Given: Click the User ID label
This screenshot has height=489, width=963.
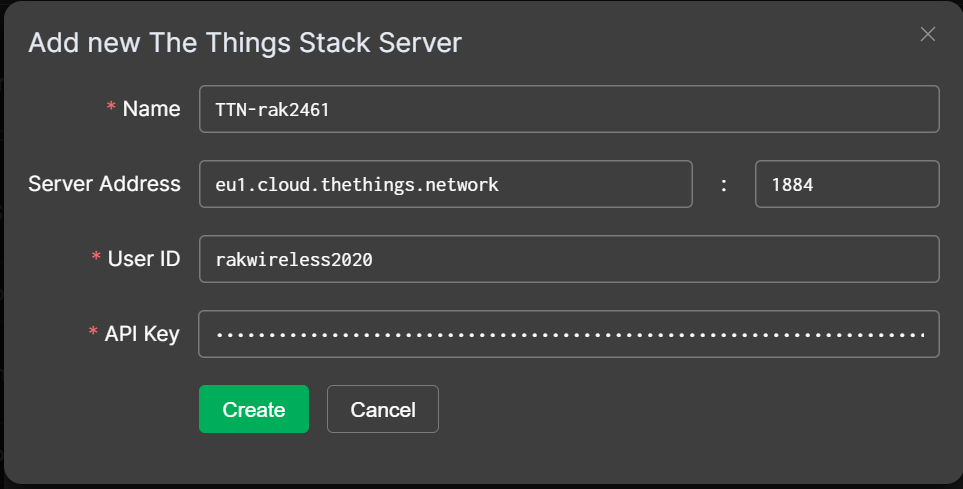Looking at the screenshot, I should click(x=145, y=259).
